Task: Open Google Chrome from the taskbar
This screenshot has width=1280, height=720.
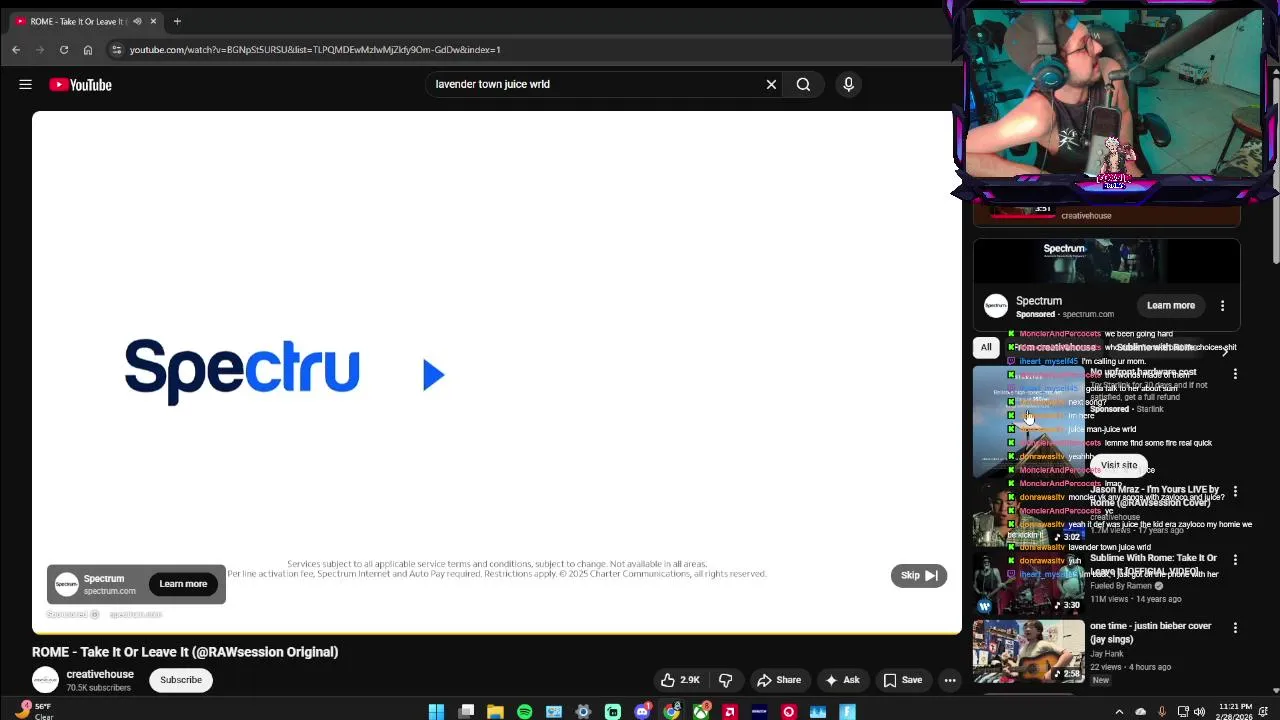Action: (x=671, y=712)
